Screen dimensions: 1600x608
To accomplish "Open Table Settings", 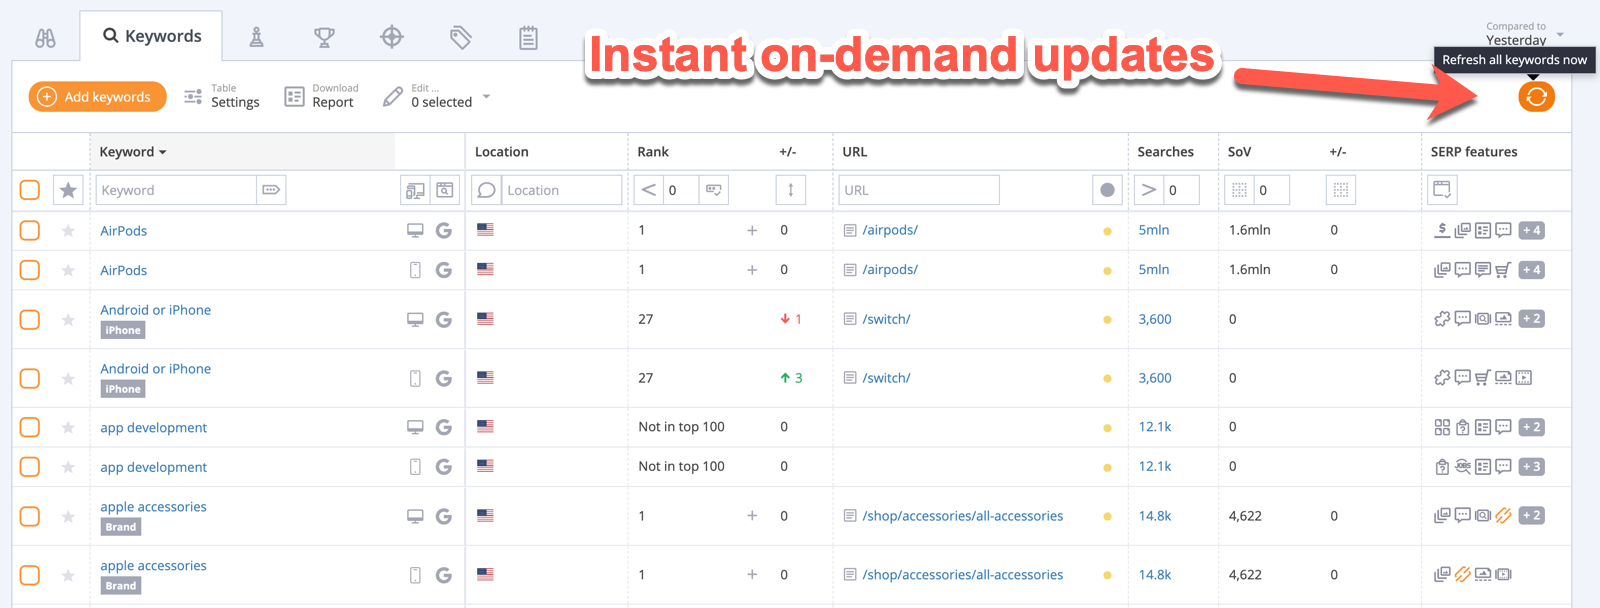I will click(222, 97).
